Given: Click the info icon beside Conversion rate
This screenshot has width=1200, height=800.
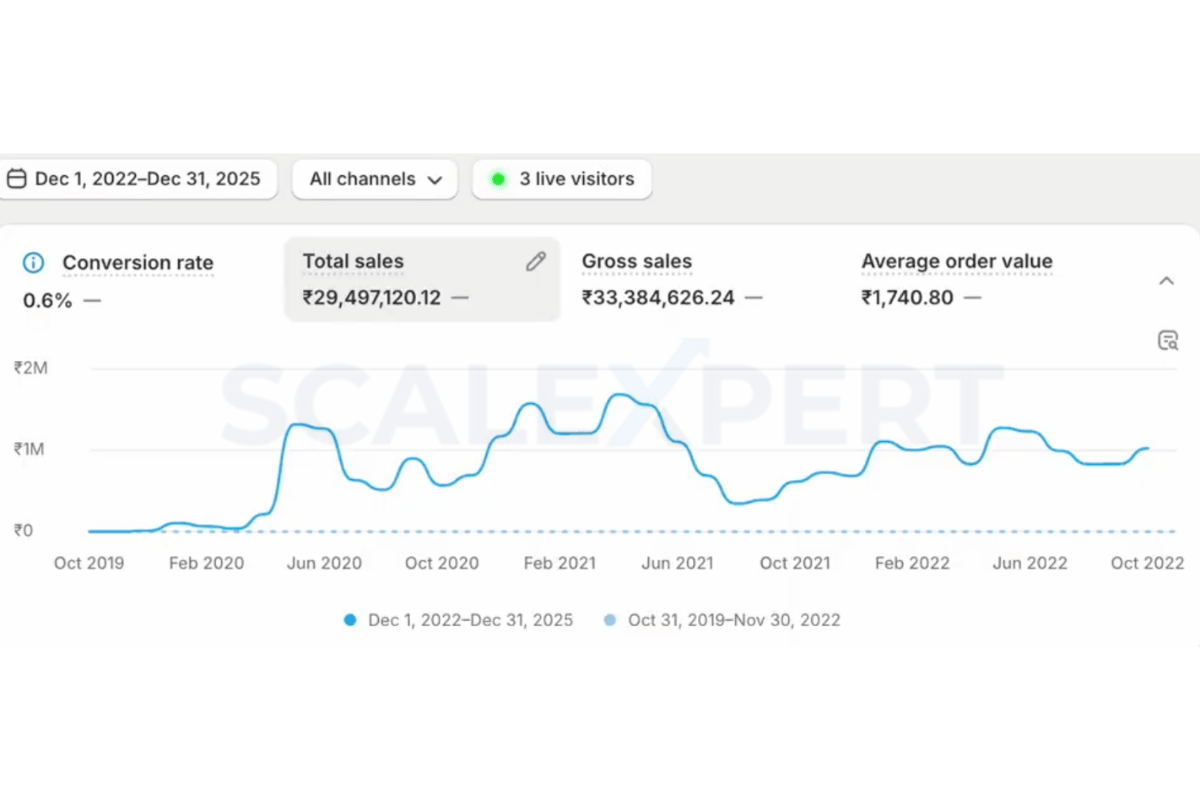Looking at the screenshot, I should (x=34, y=263).
